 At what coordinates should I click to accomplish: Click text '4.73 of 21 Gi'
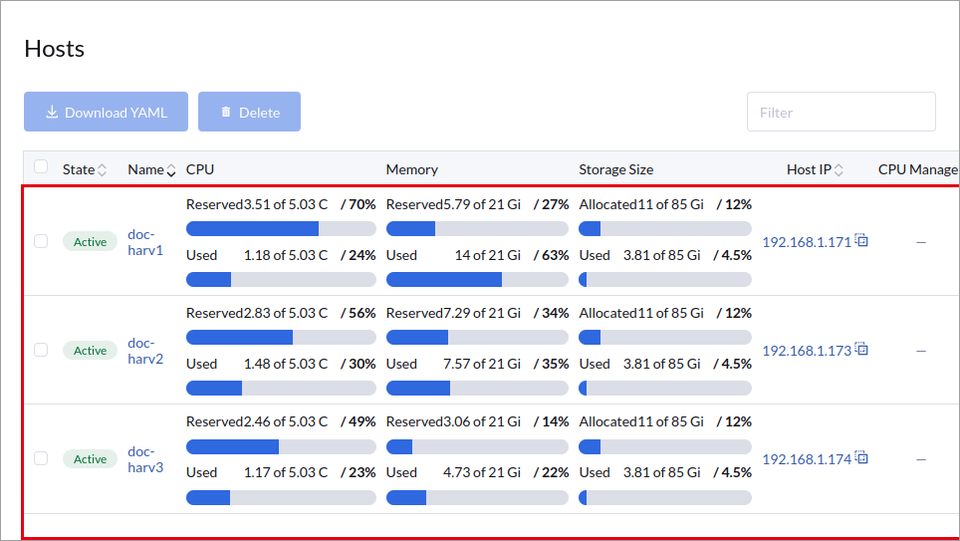(482, 472)
